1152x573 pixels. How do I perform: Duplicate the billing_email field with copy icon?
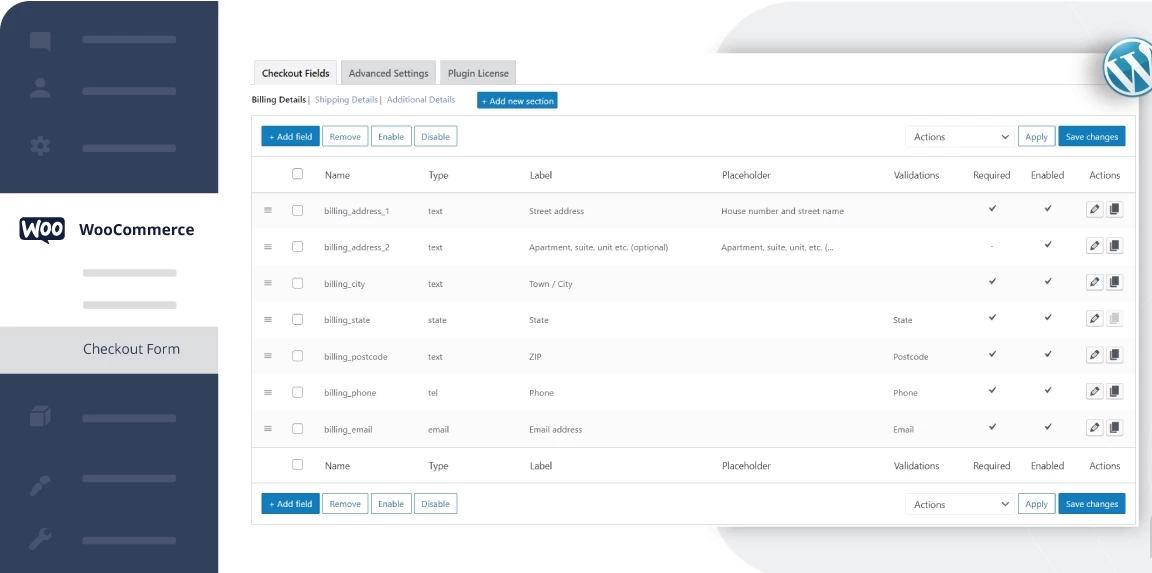(1115, 427)
